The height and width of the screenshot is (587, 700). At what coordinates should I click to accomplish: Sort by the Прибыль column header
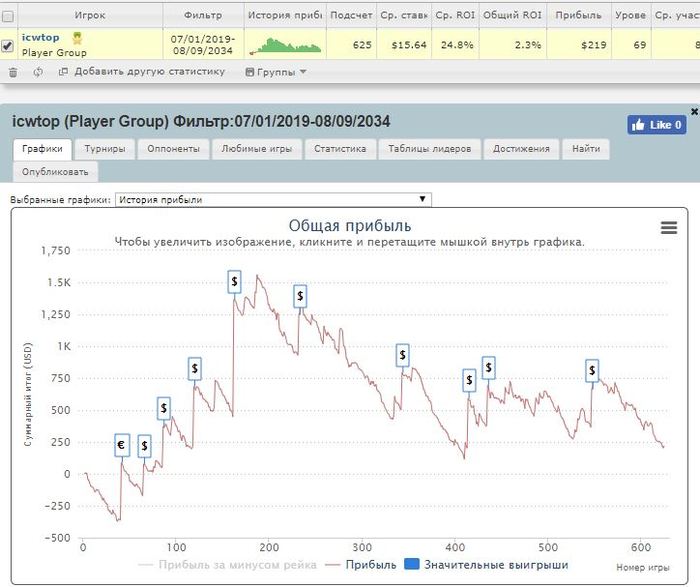(x=579, y=15)
